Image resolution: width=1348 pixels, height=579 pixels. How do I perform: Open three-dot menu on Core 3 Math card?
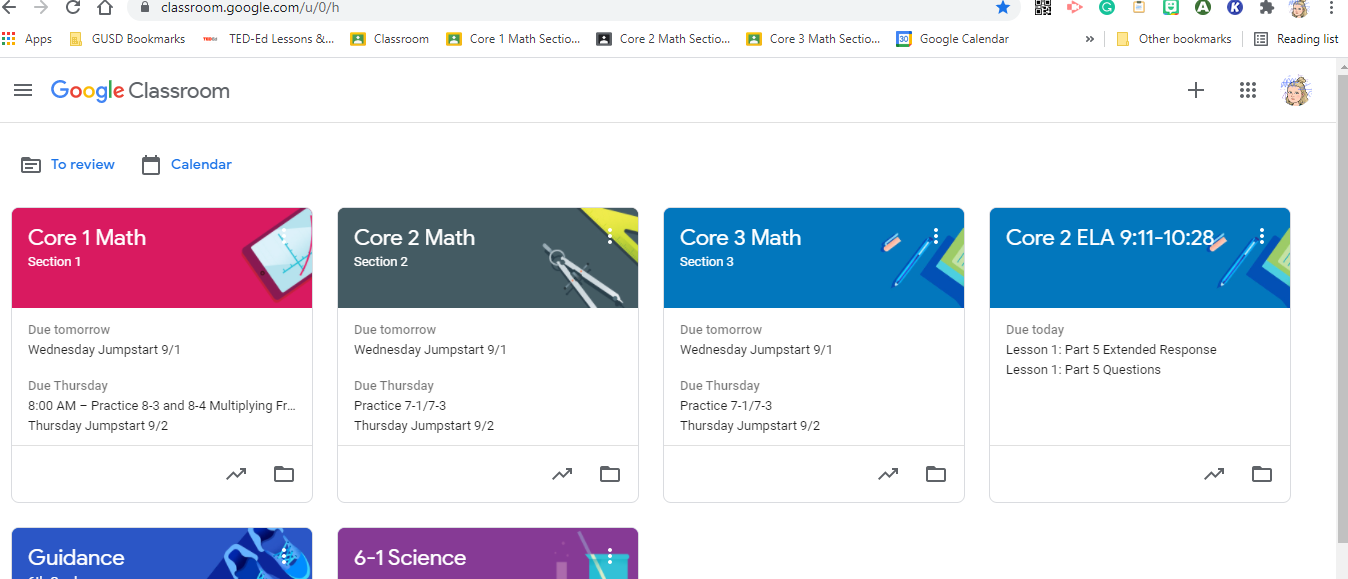(x=936, y=236)
